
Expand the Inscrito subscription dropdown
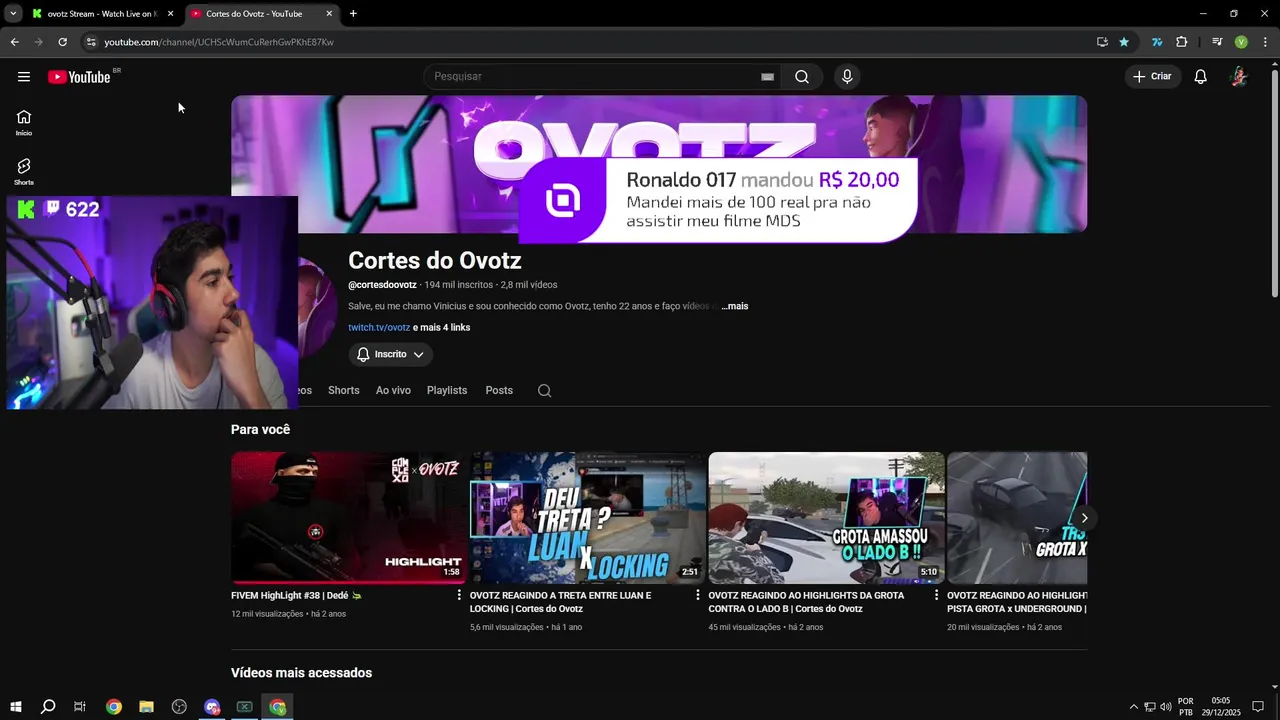[391, 354]
